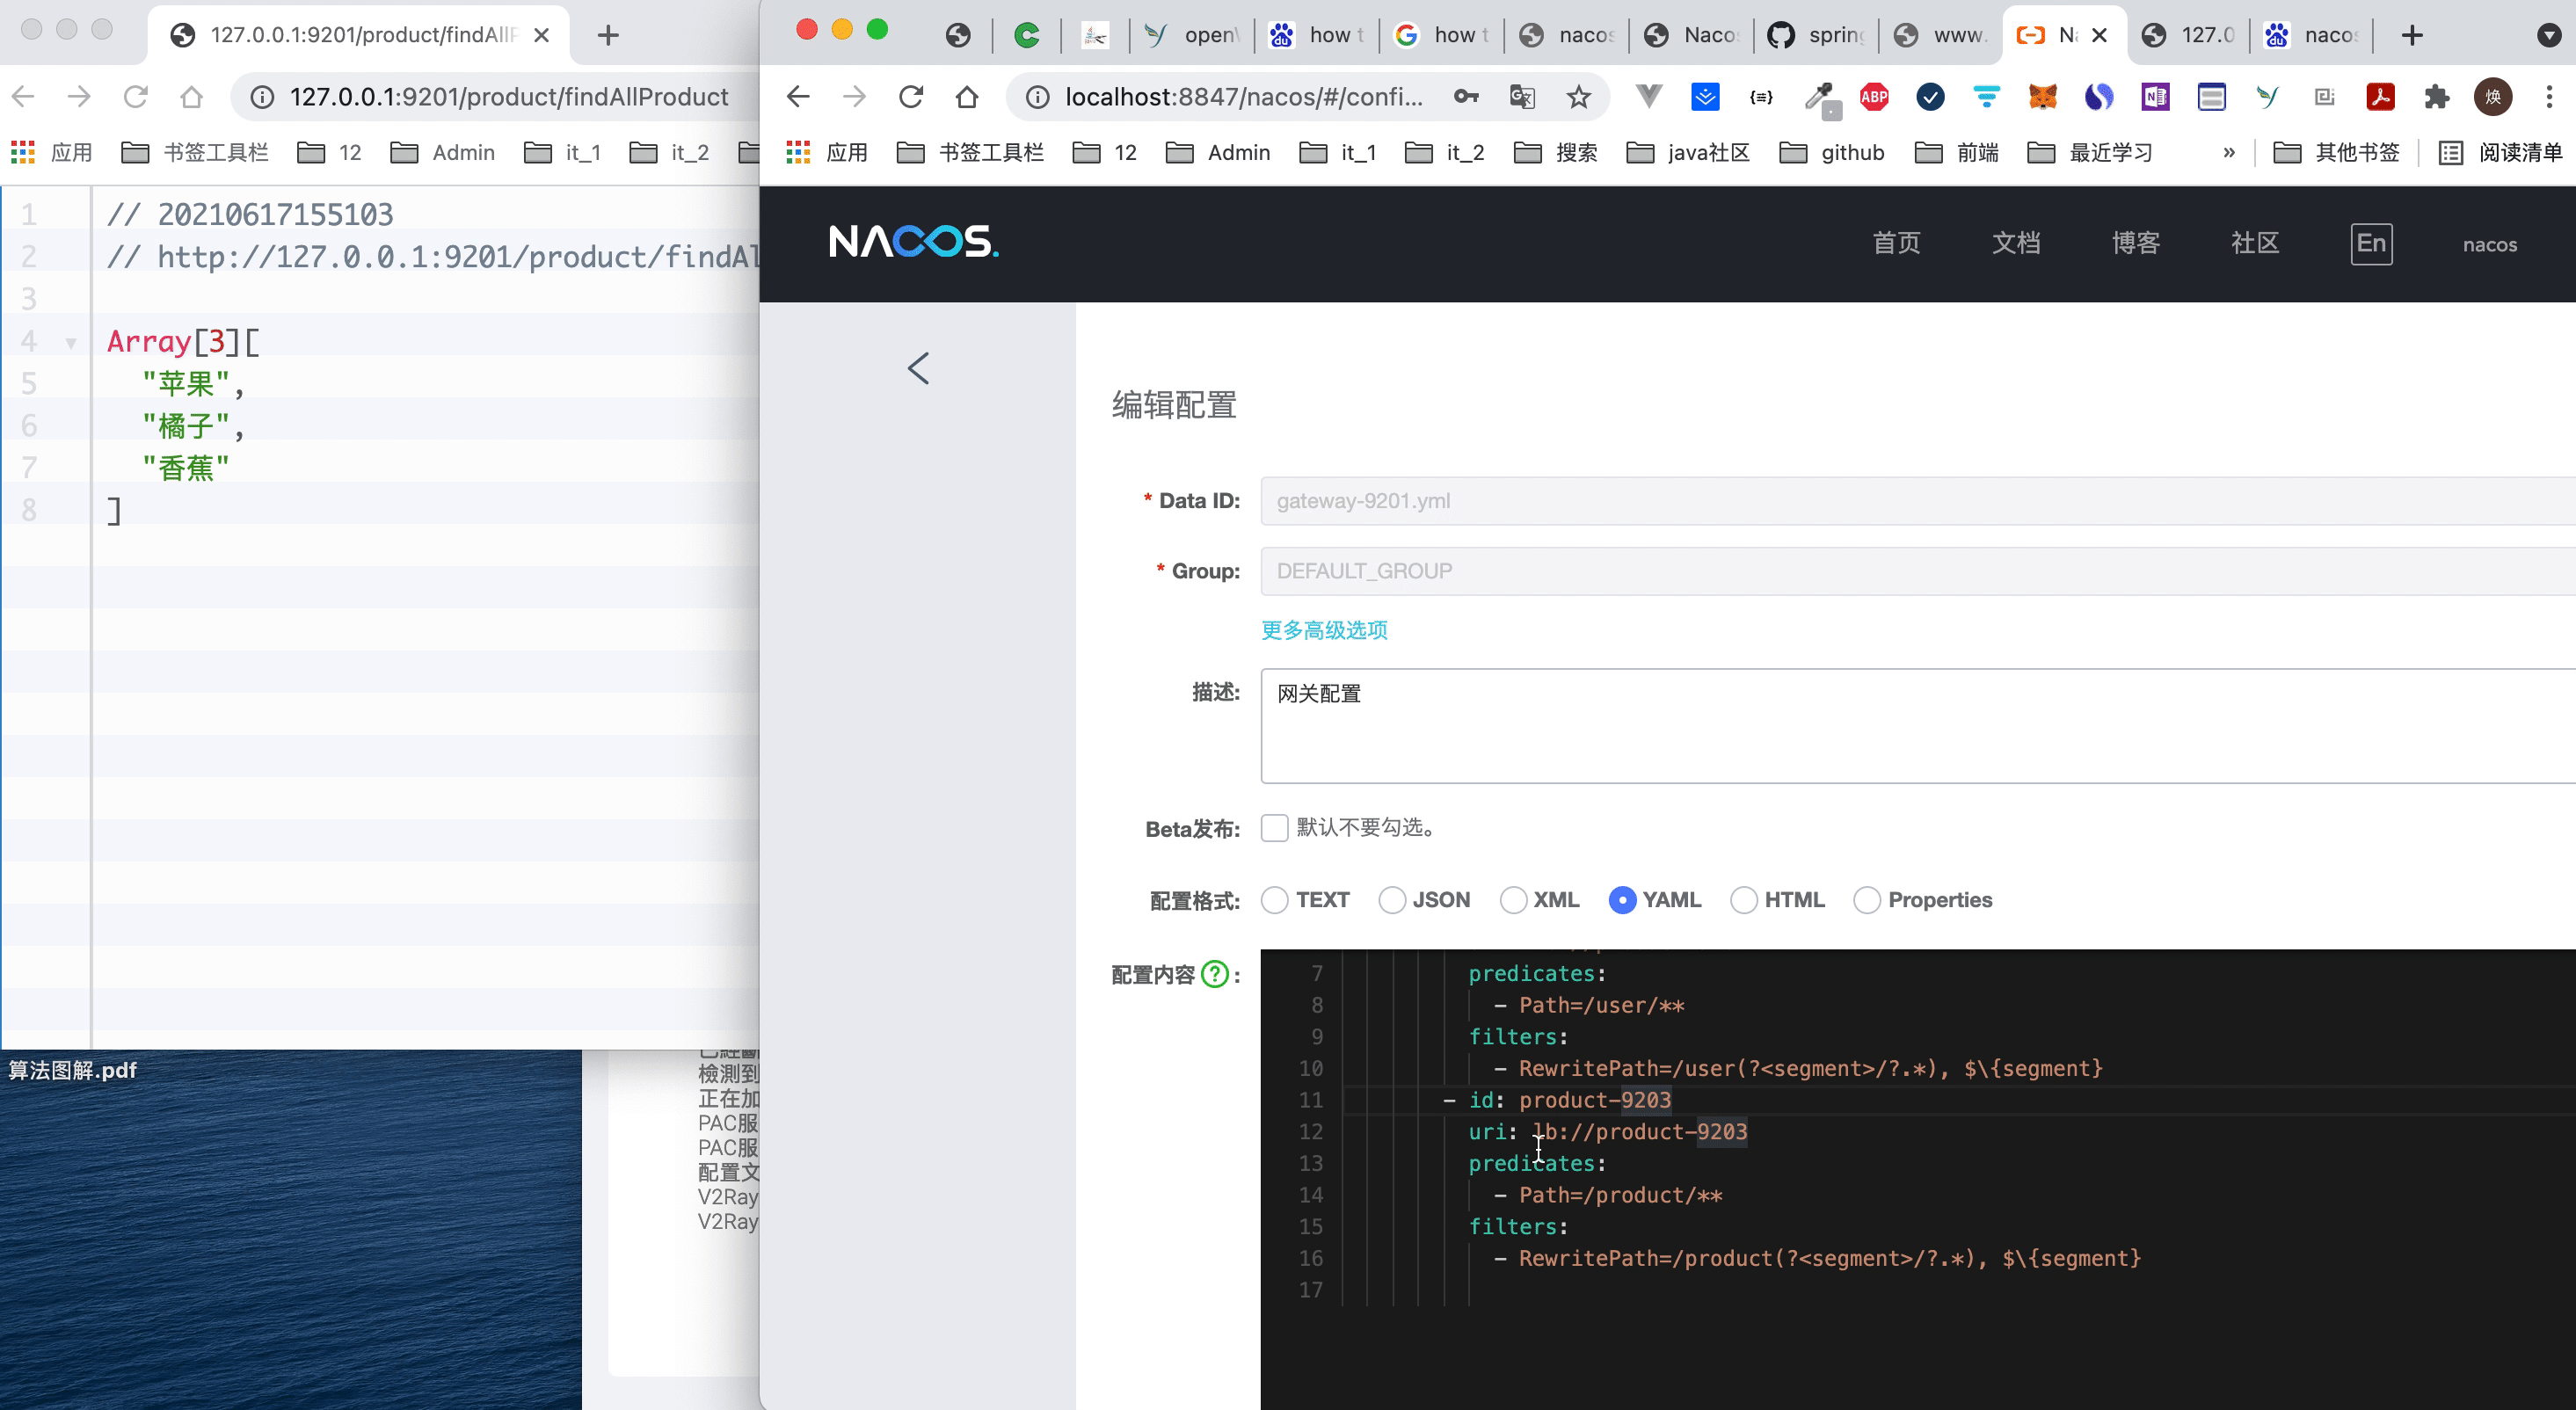
Task: Go to home page in Nacos window
Action: coord(967,97)
